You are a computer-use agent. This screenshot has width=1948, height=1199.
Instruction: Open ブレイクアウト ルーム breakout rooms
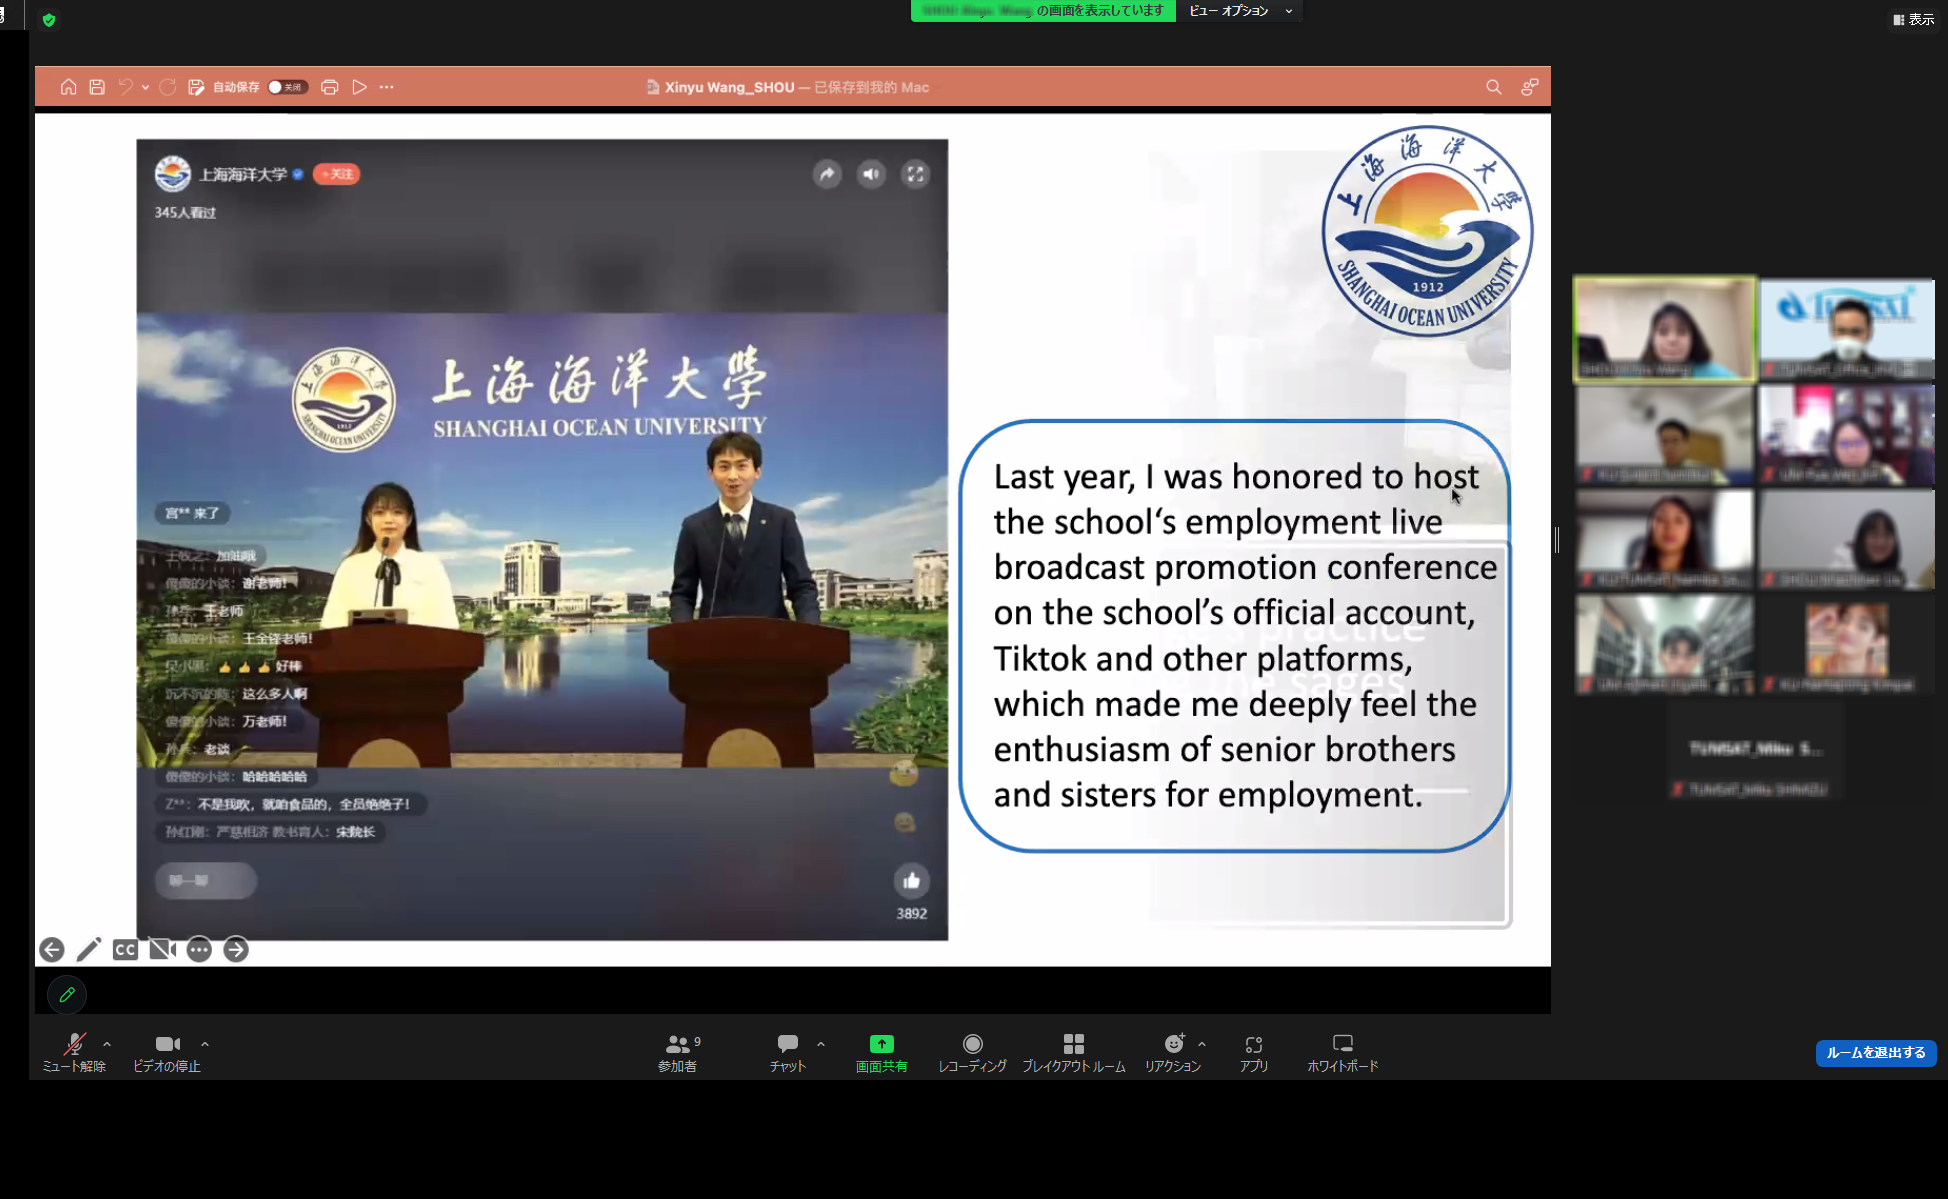1074,1053
